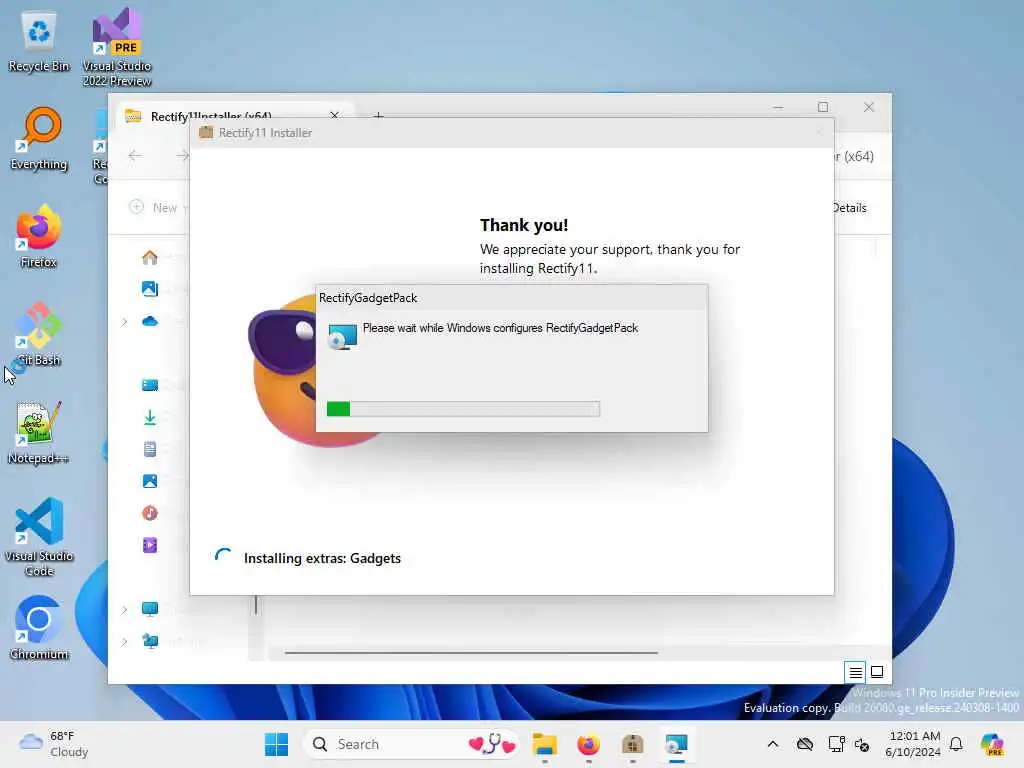Click the setup disc icon in RectifyGadgetPack dialog

[342, 336]
